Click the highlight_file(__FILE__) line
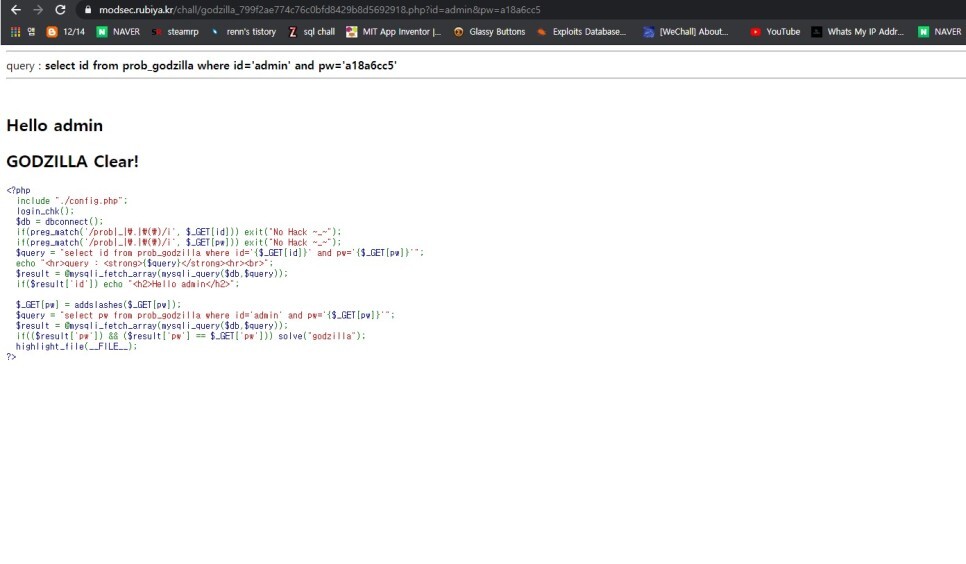This screenshot has height=564, width=966. click(76, 347)
